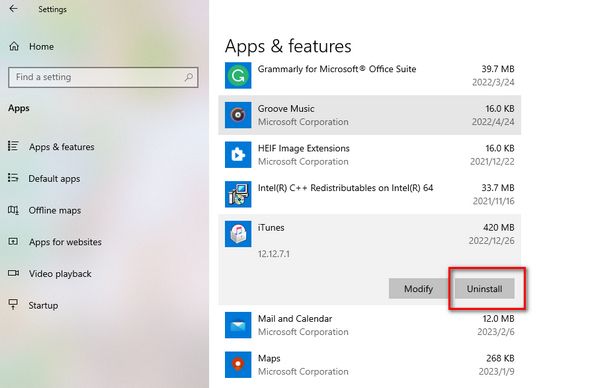
Task: Go back using the Settings back arrow
Action: pyautogui.click(x=13, y=8)
